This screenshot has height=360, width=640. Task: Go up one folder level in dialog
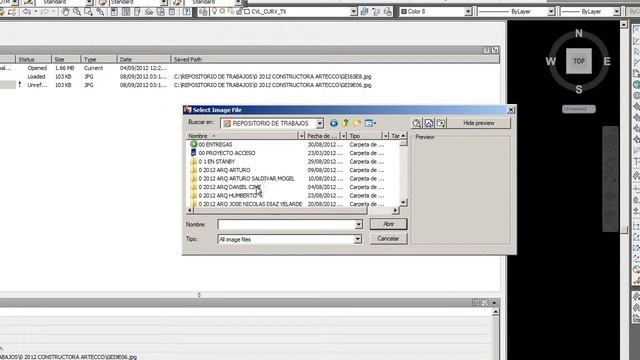pyautogui.click(x=345, y=123)
